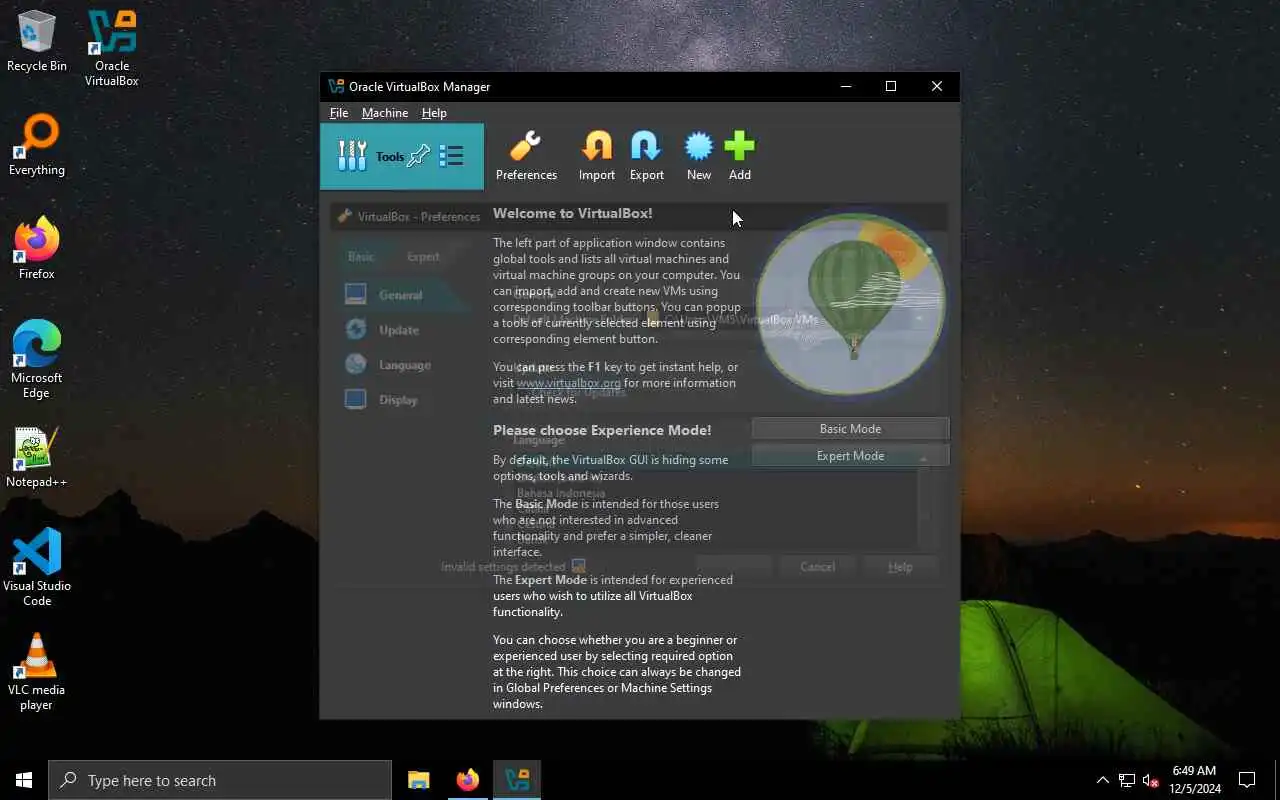Select Language in faded Preferences dialog

[x=404, y=365]
